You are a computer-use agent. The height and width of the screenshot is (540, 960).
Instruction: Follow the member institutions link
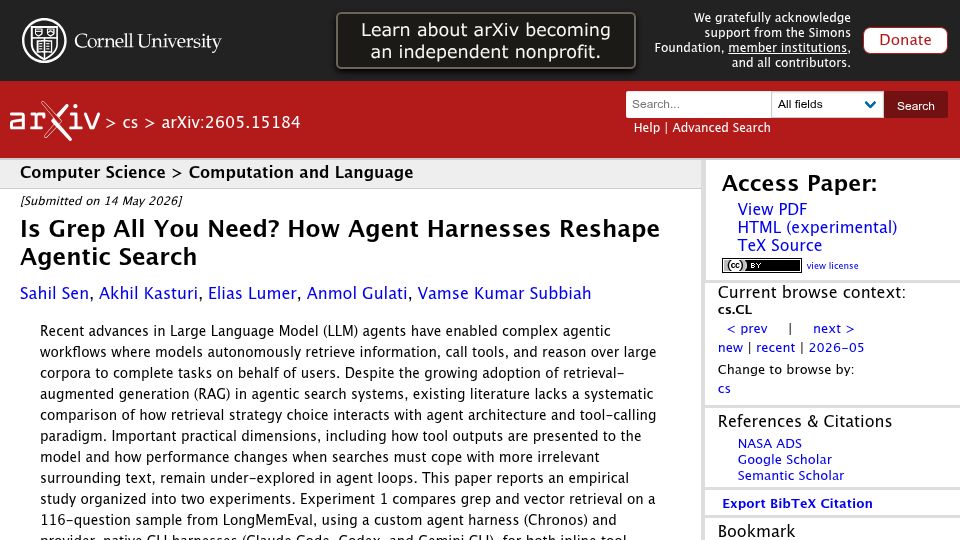pyautogui.click(x=788, y=48)
